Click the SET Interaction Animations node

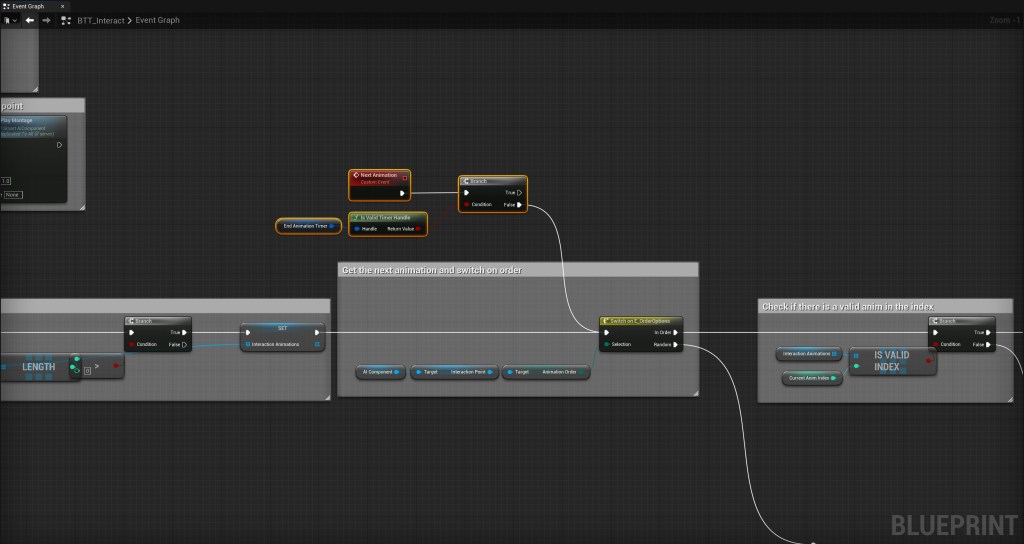coord(282,327)
